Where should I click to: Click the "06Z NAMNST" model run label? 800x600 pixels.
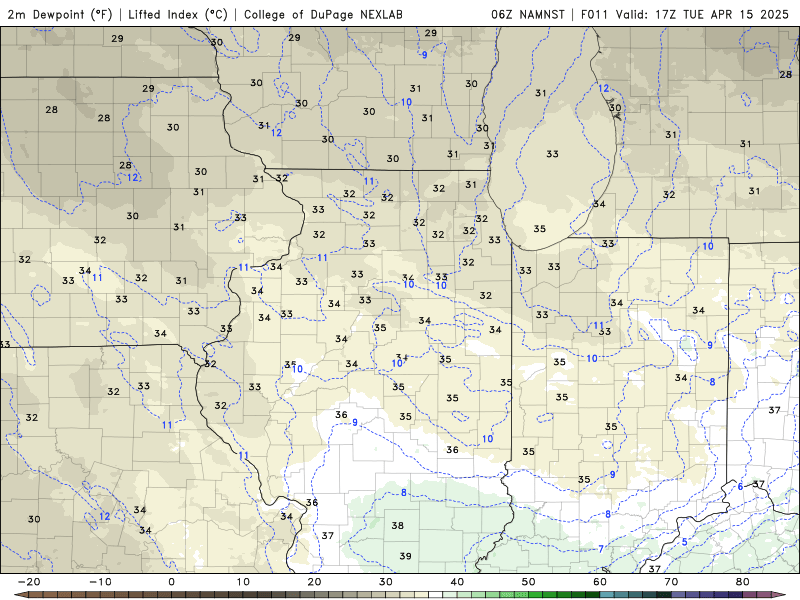(528, 14)
